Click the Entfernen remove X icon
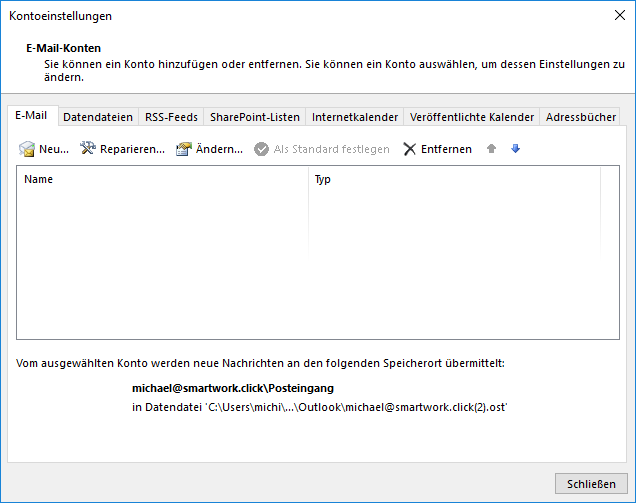Image resolution: width=636 pixels, height=503 pixels. point(409,149)
